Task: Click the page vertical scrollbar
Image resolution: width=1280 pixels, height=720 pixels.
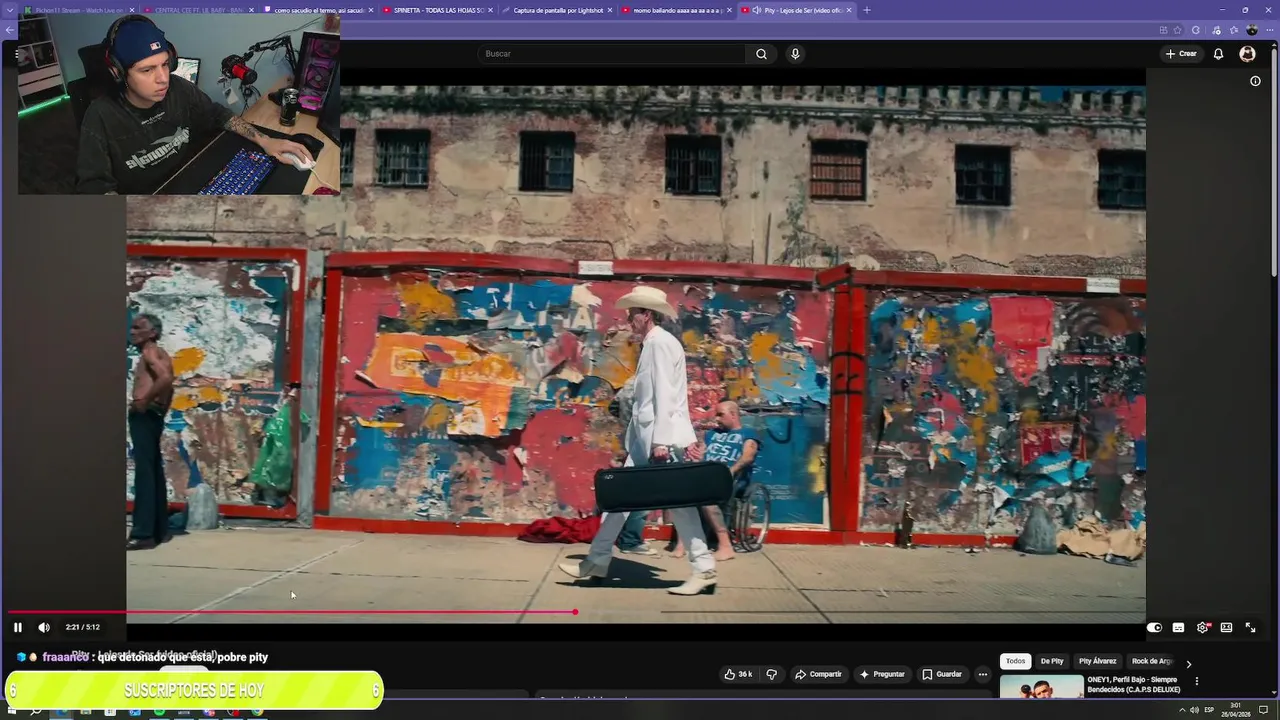Action: pos(1274,165)
